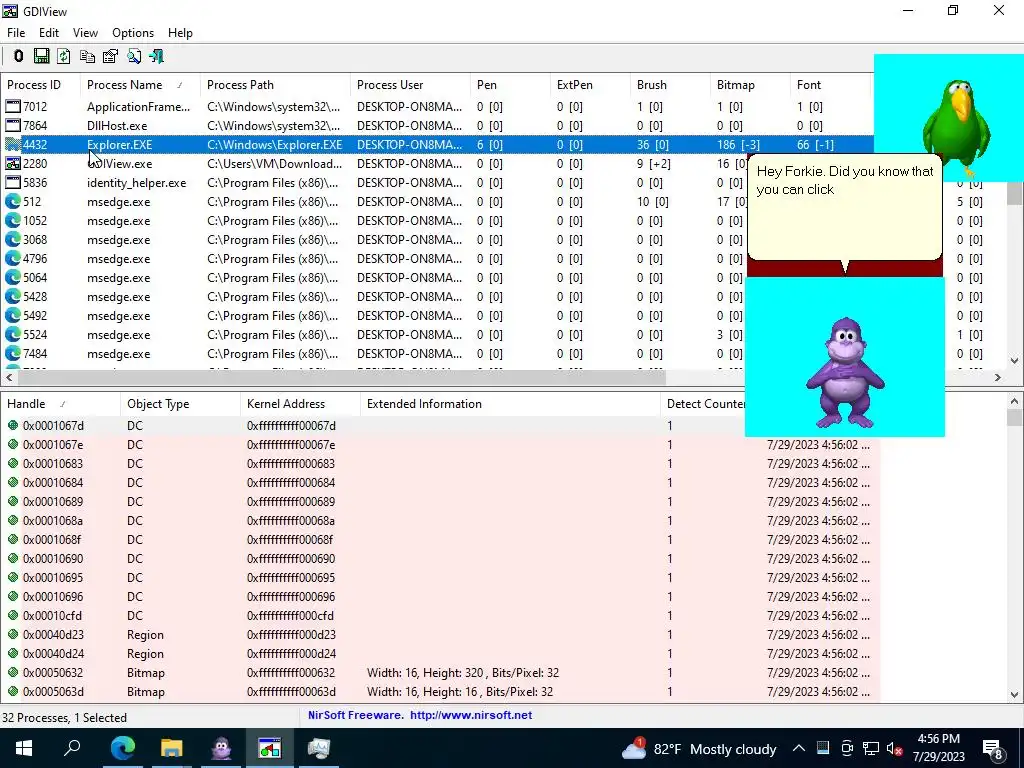This screenshot has height=768, width=1024.
Task: Click the GDIView taskbar button
Action: pos(269,748)
